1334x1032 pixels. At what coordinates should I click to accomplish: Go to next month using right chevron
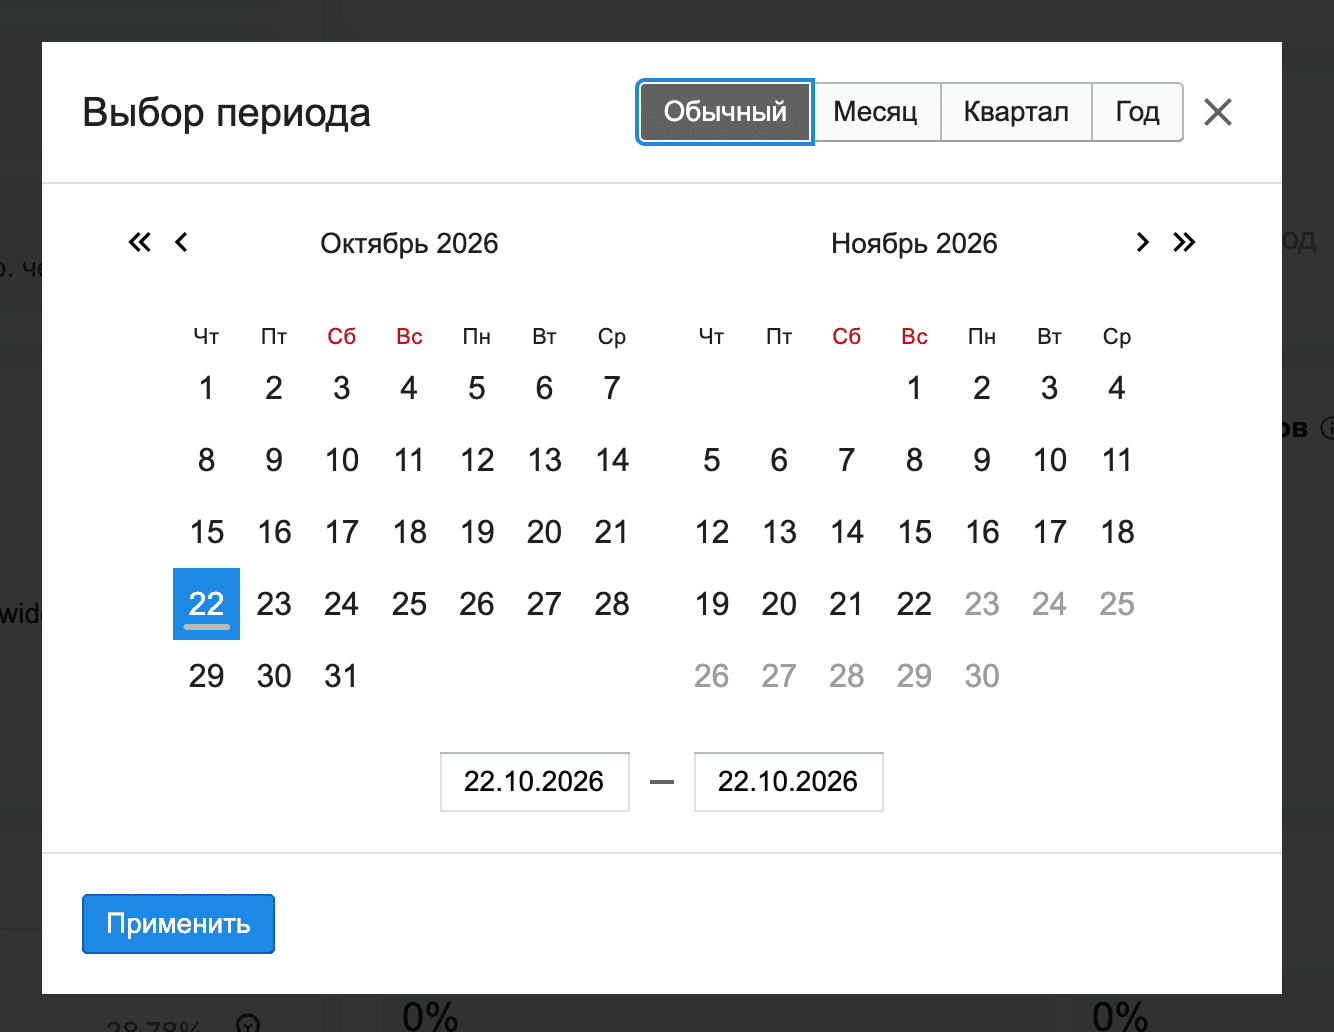[x=1143, y=242]
